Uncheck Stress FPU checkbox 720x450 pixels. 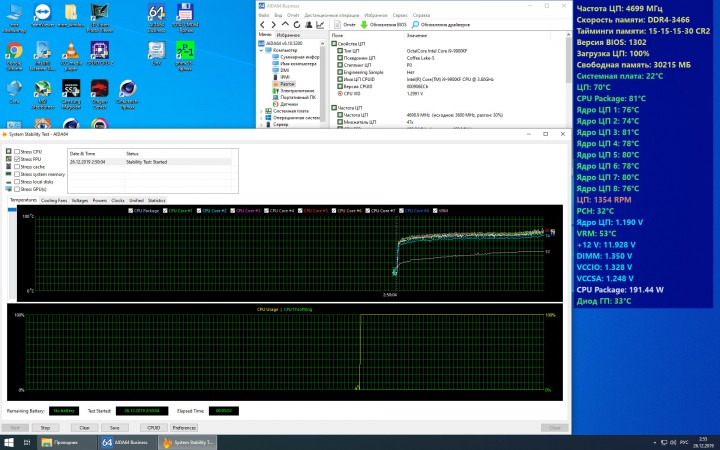click(x=17, y=159)
